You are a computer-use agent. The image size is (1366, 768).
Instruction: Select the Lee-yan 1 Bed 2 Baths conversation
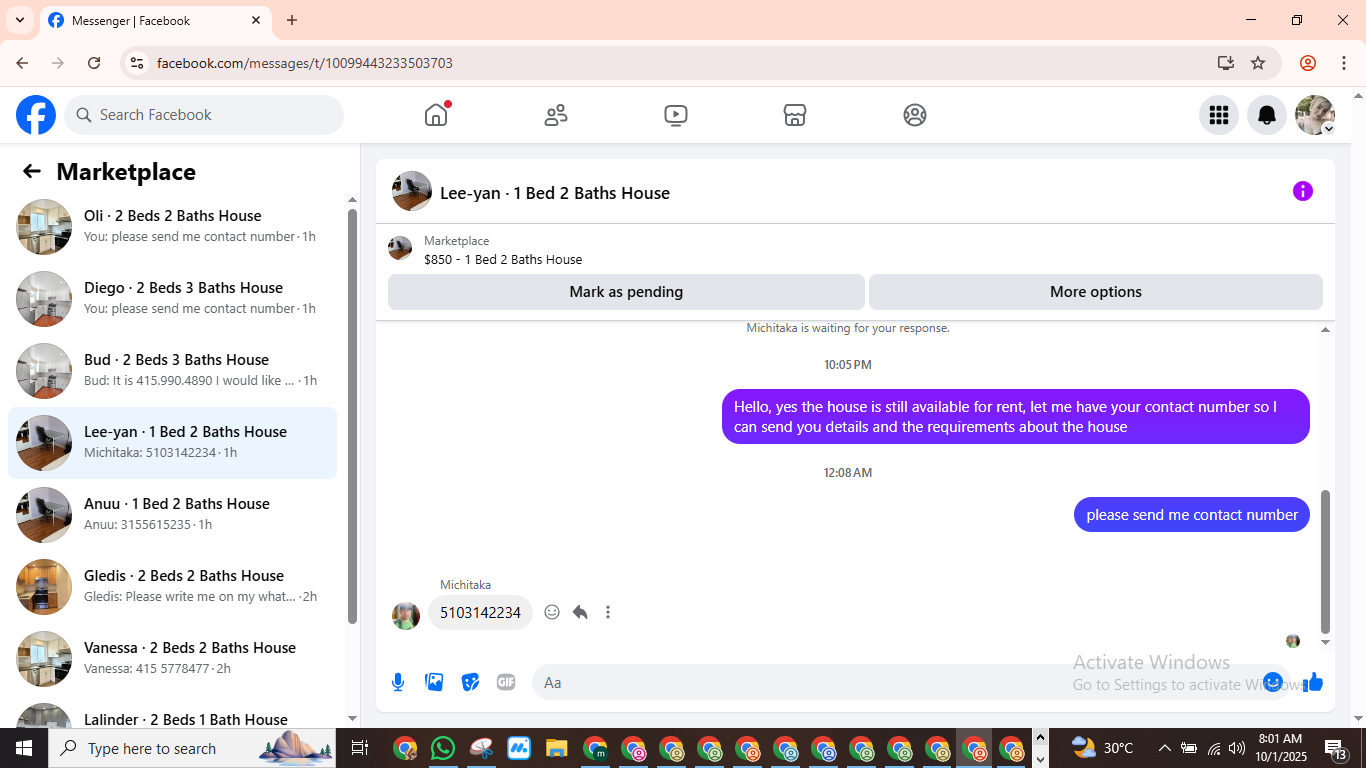tap(172, 443)
